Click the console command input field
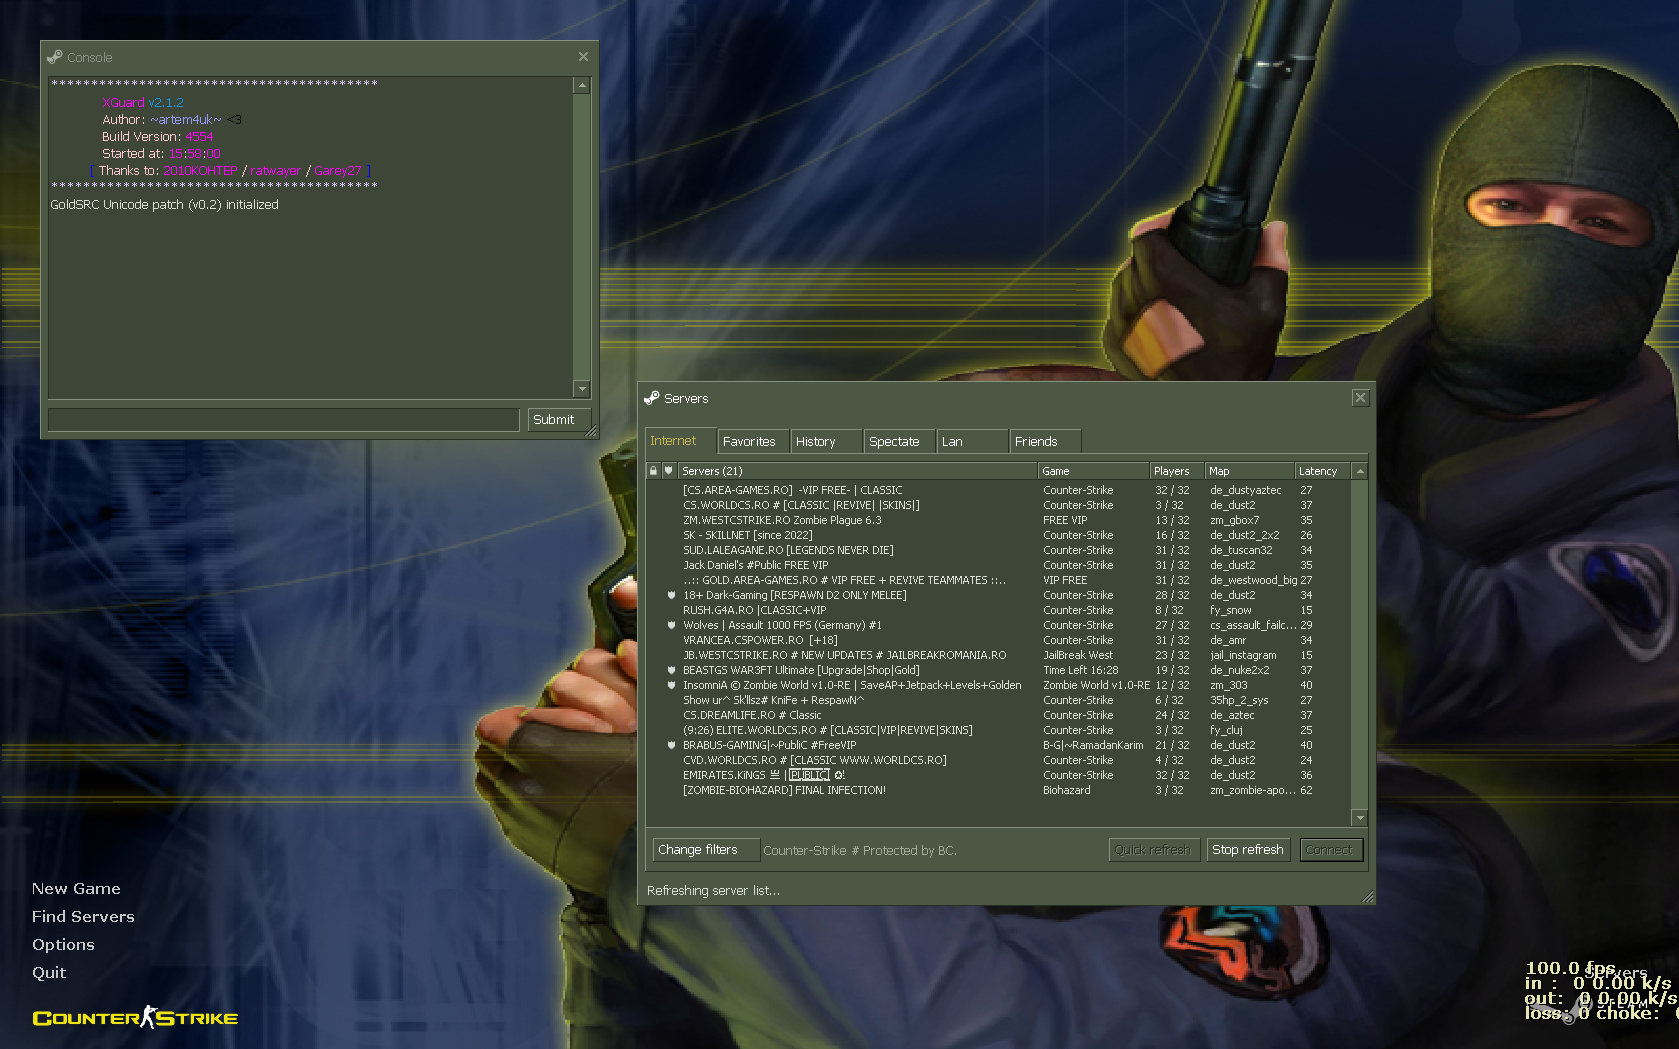Image resolution: width=1679 pixels, height=1049 pixels. click(283, 420)
